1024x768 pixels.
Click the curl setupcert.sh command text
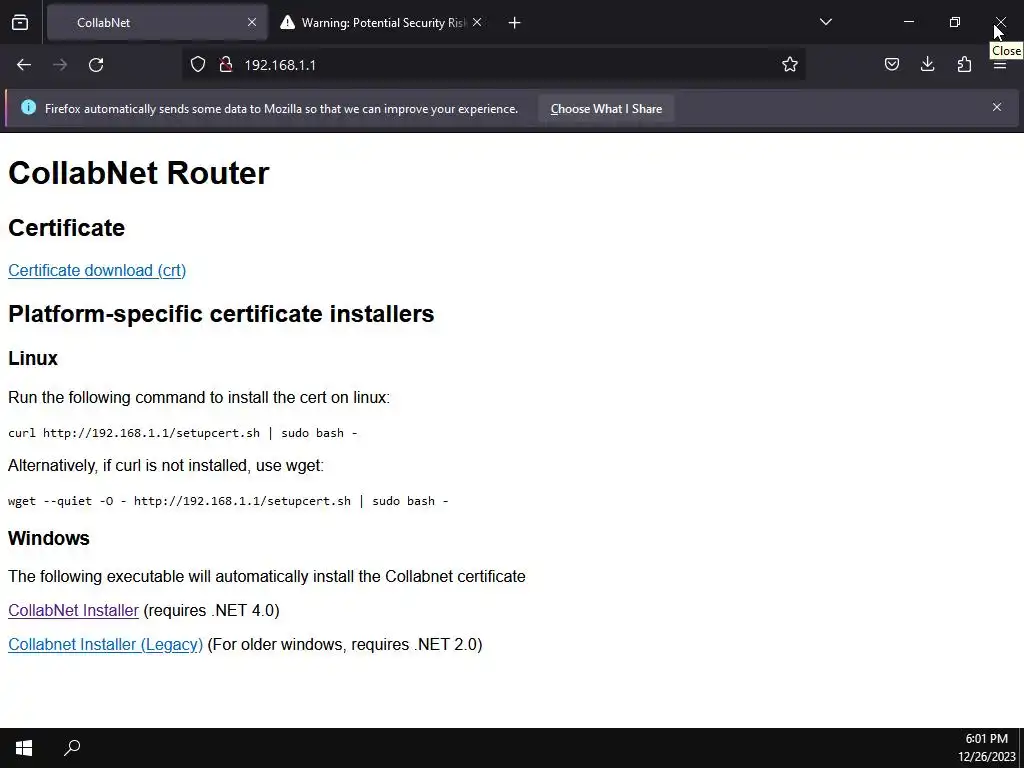coord(183,433)
